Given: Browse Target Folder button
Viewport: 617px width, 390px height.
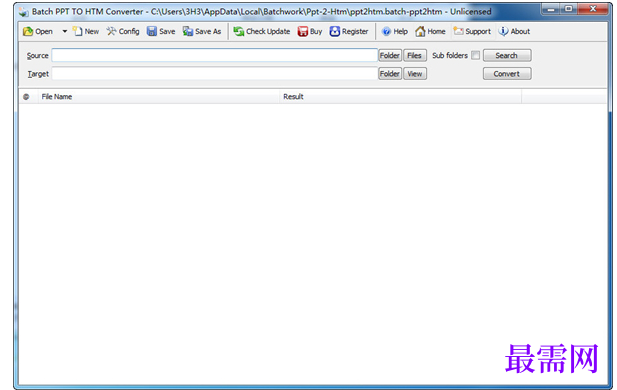Looking at the screenshot, I should (390, 74).
